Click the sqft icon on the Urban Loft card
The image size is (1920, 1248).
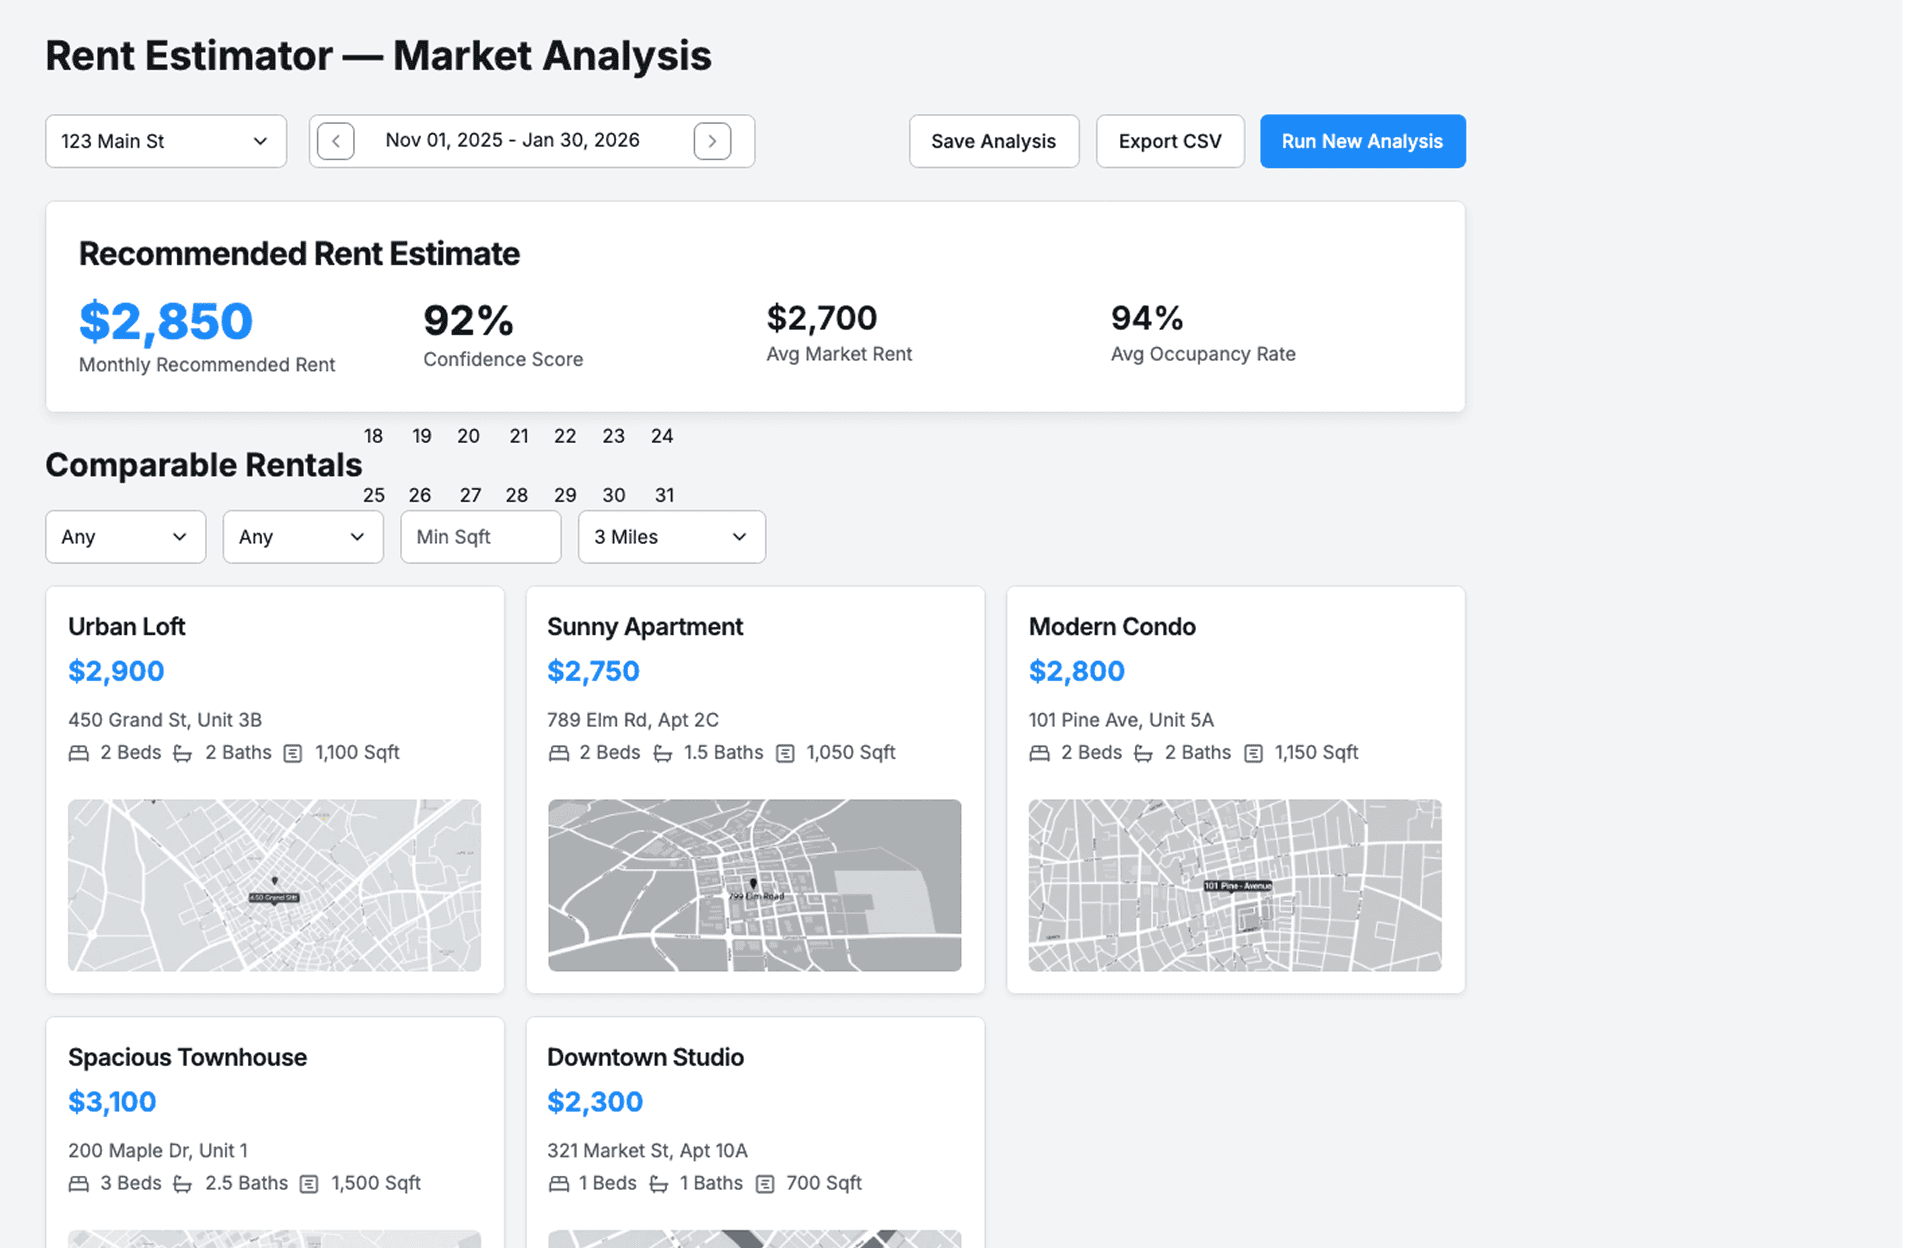tap(293, 753)
